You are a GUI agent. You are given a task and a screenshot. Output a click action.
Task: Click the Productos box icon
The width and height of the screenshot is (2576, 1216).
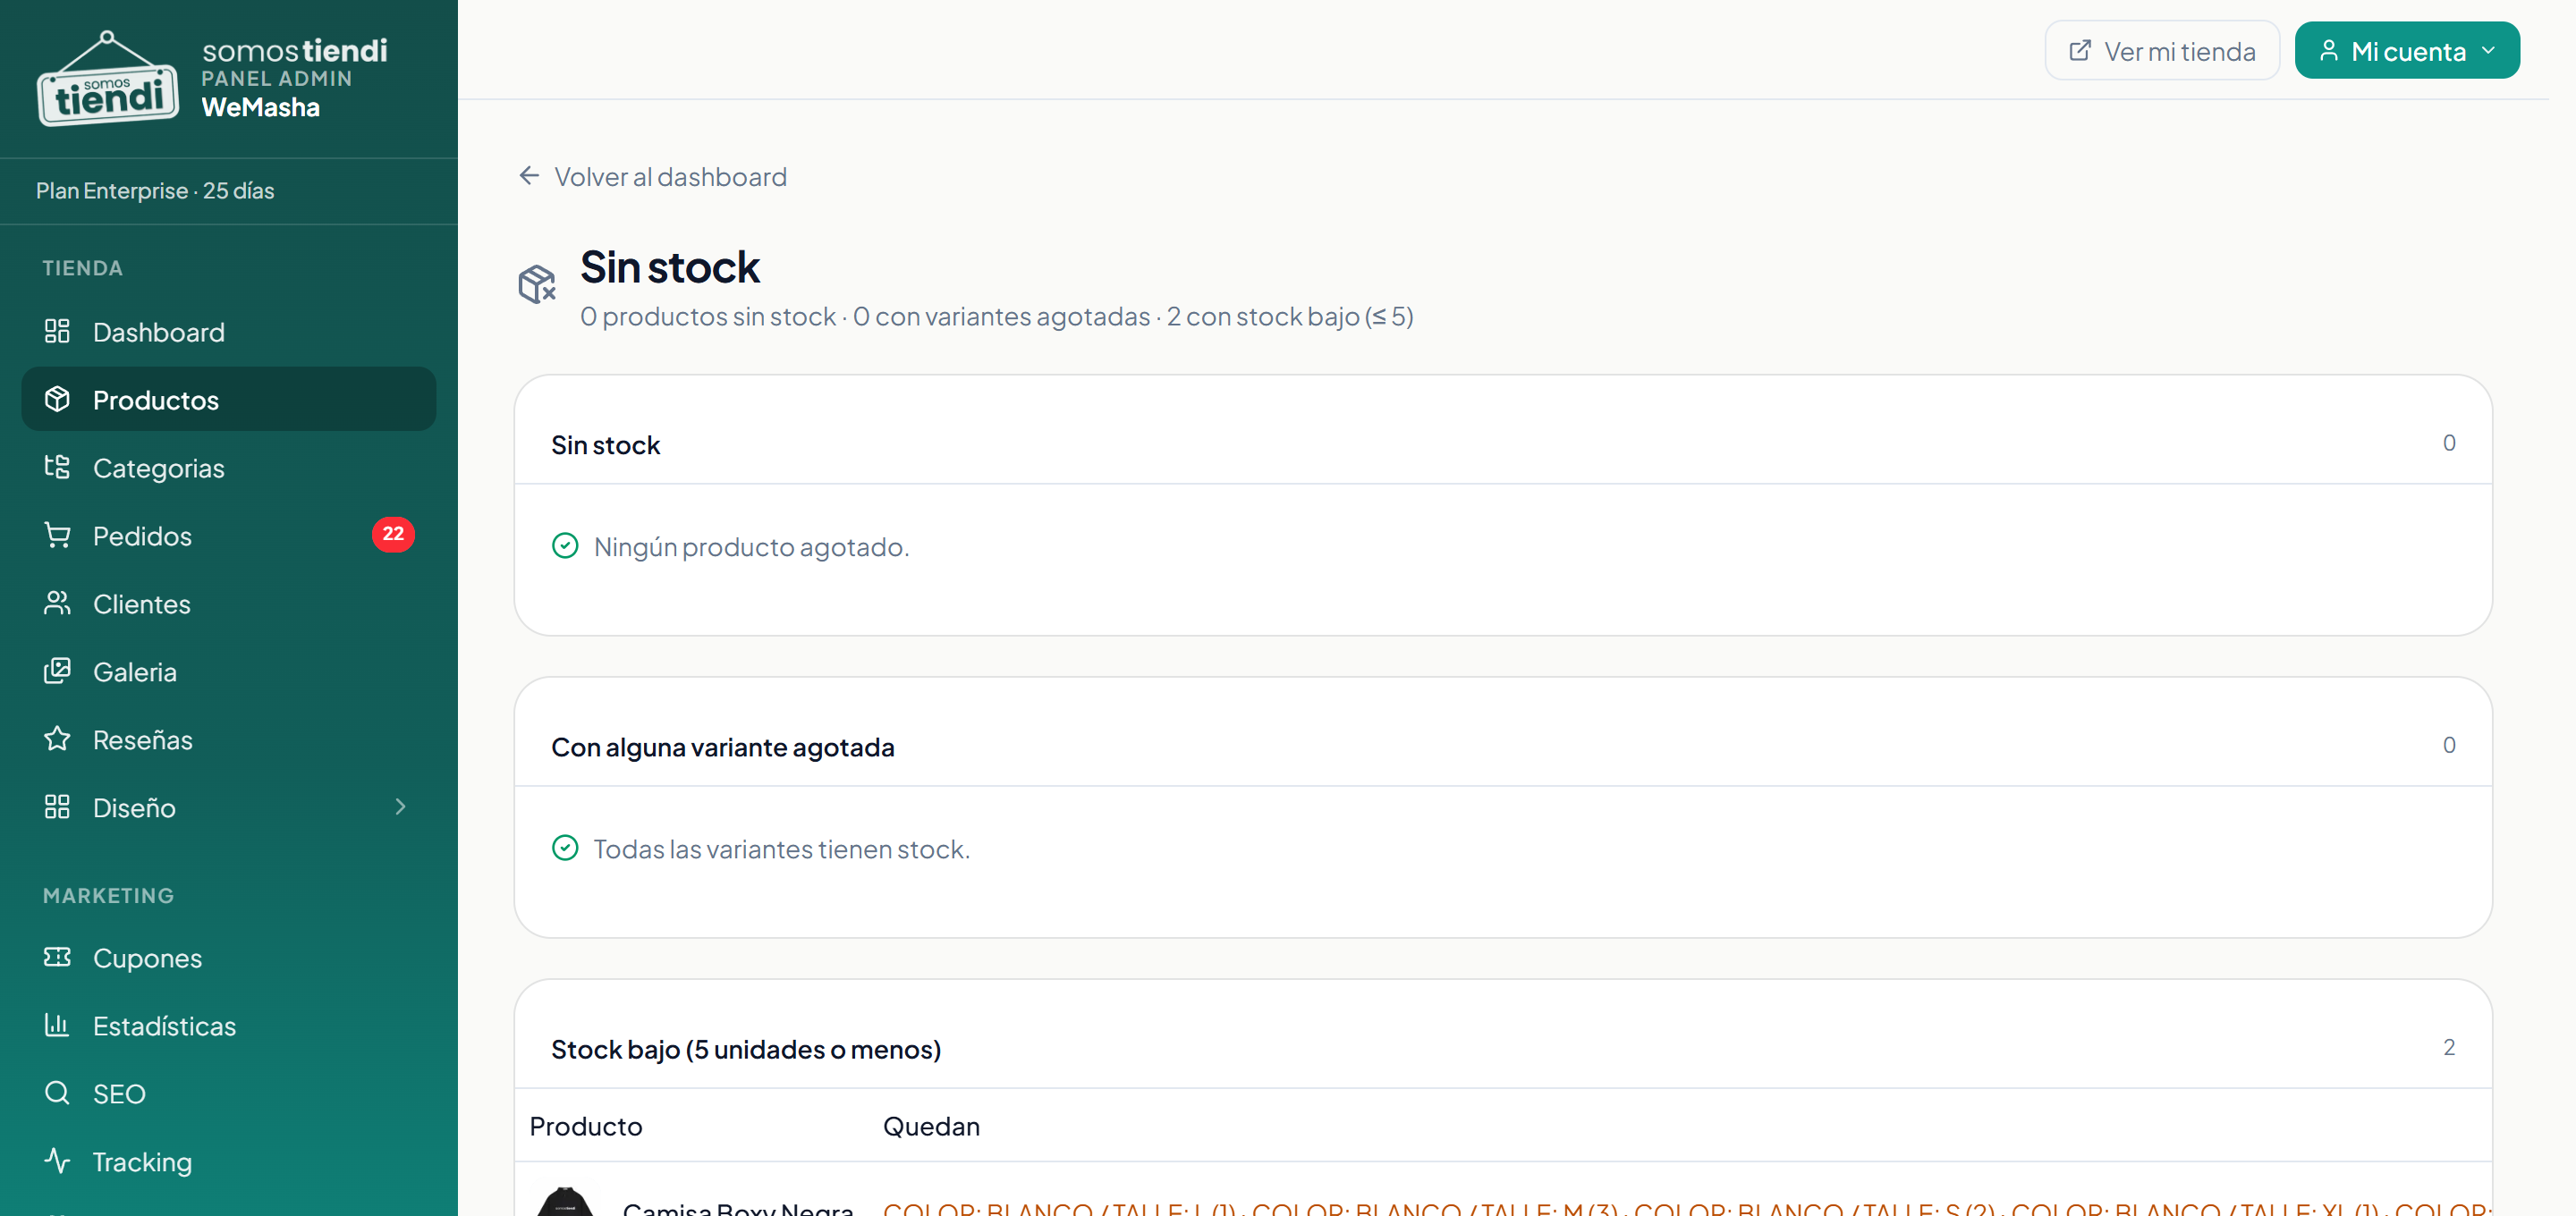(57, 399)
